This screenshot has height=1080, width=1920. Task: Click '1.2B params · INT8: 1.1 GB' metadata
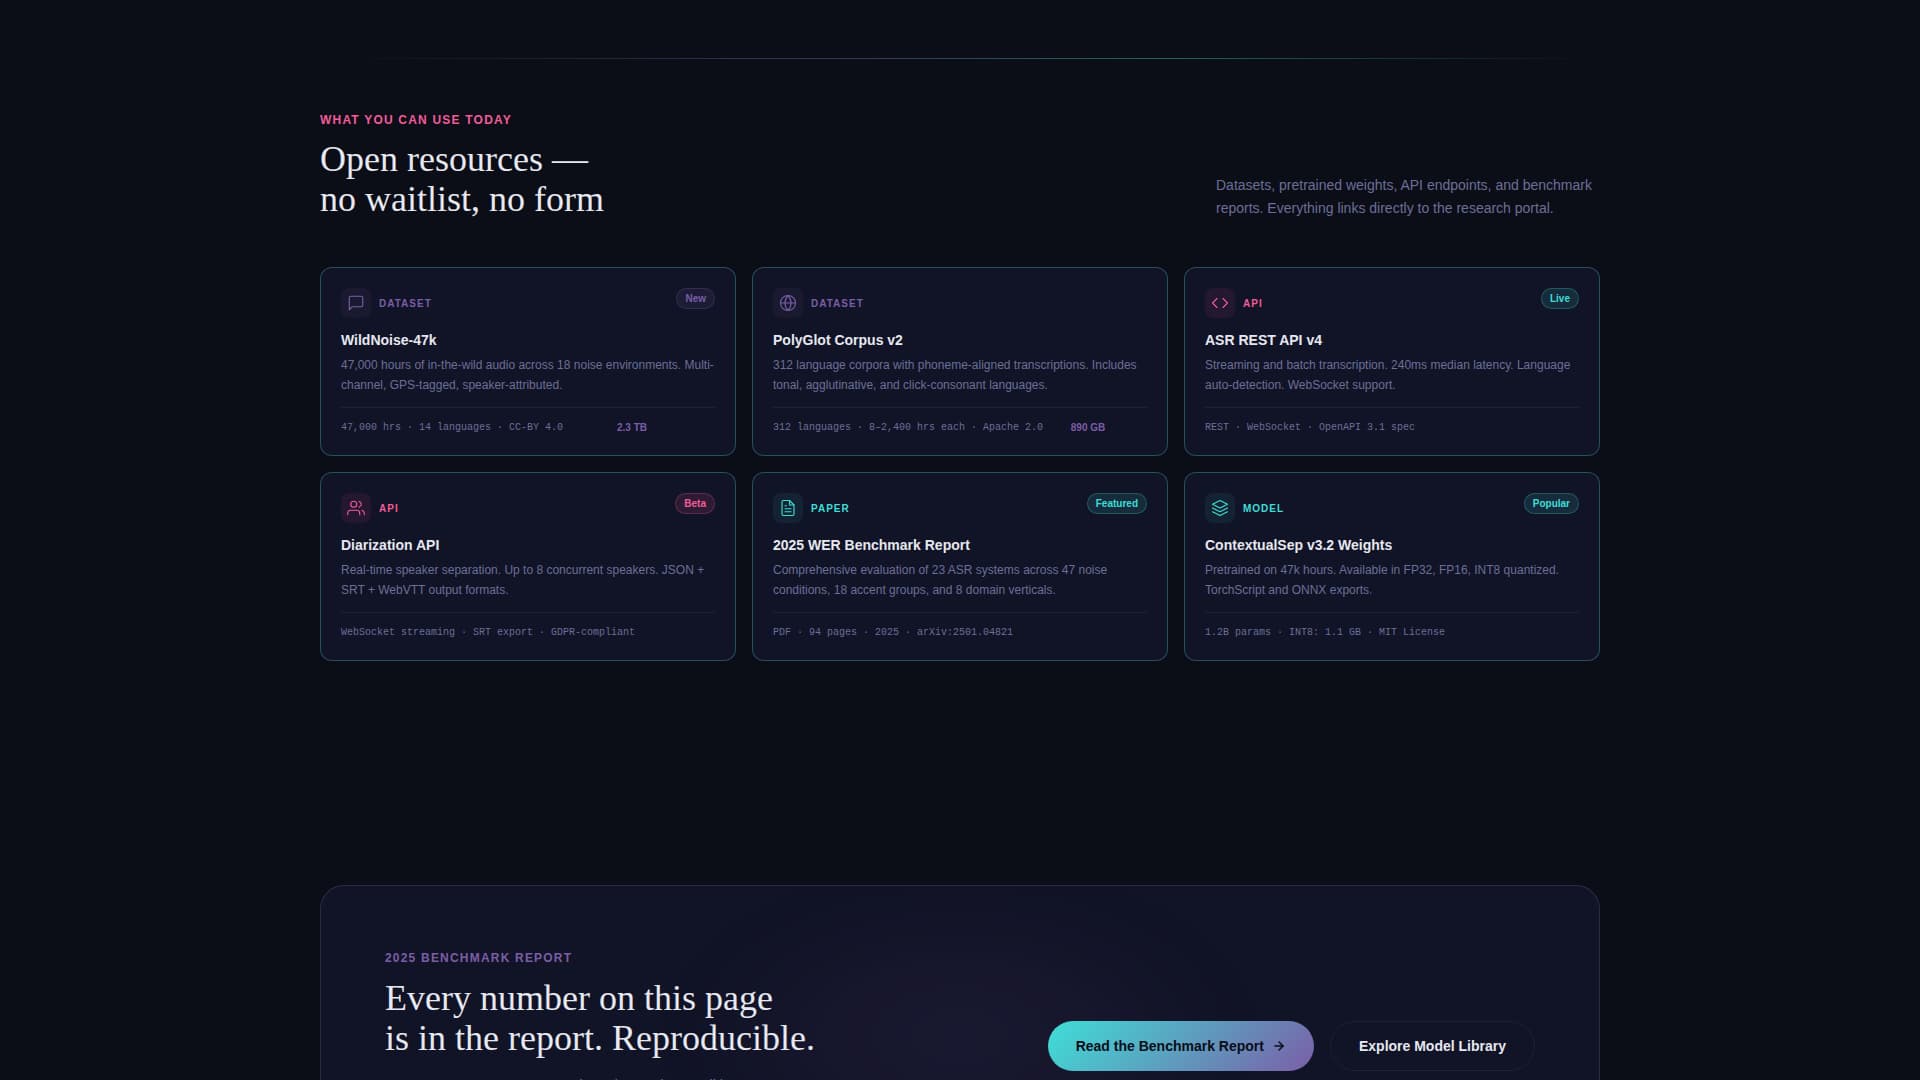tap(1324, 632)
